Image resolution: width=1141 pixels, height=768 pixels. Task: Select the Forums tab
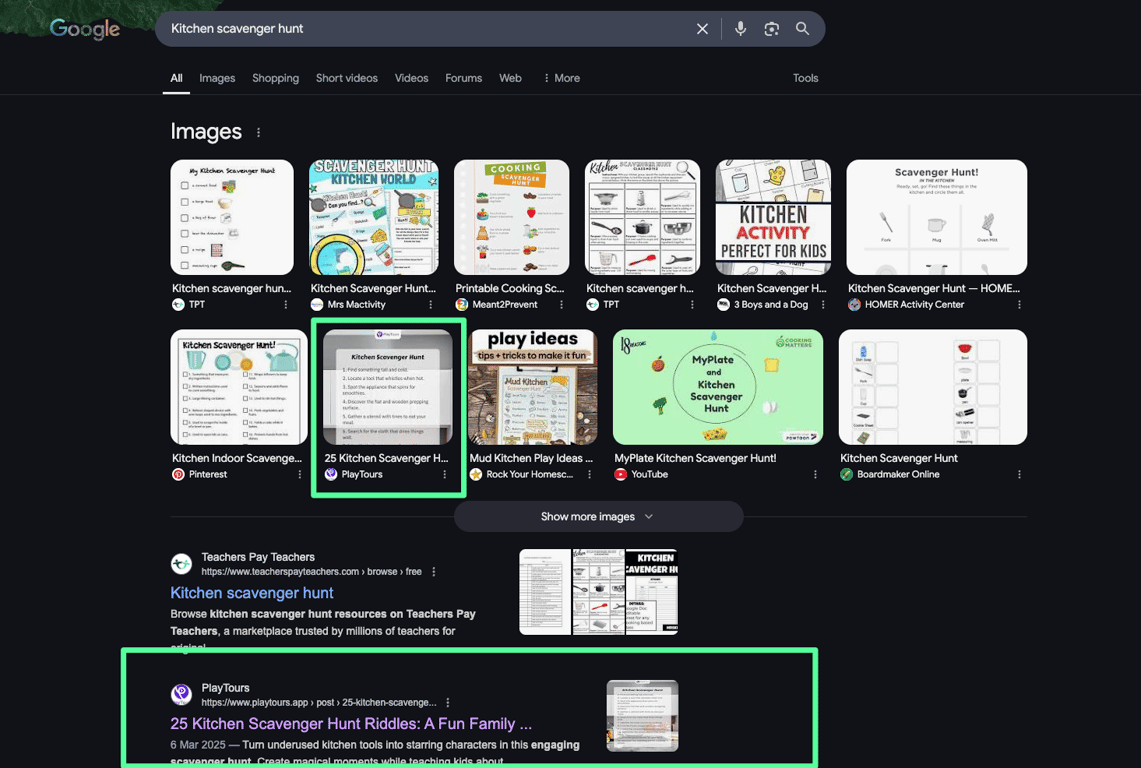[464, 78]
